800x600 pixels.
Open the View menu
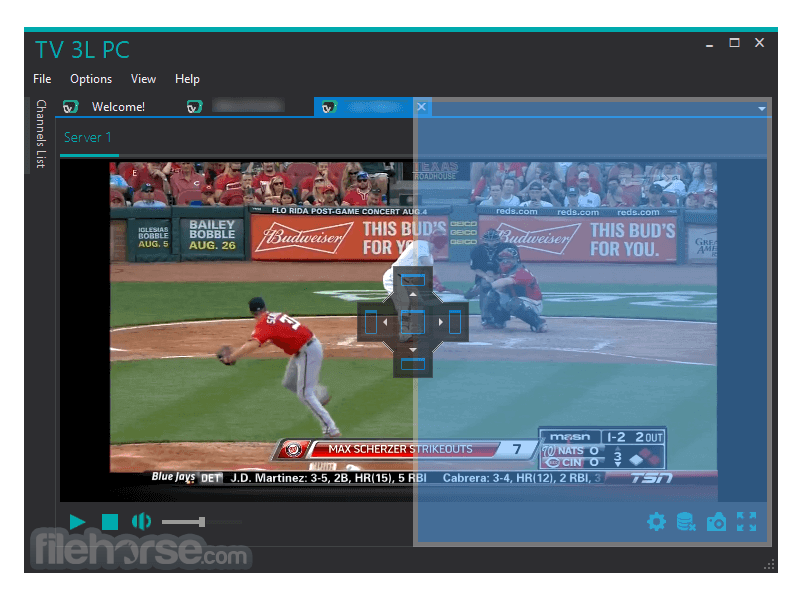coord(143,79)
